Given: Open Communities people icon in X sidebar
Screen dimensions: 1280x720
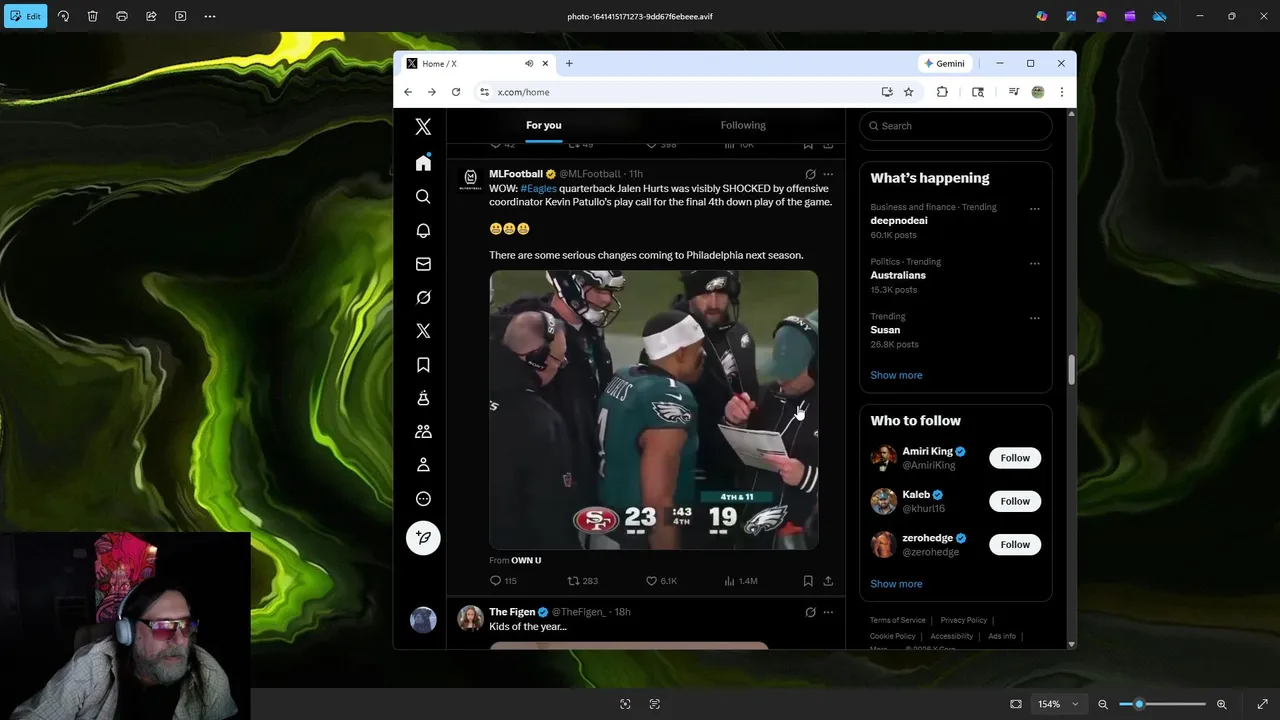Looking at the screenshot, I should click(x=423, y=432).
